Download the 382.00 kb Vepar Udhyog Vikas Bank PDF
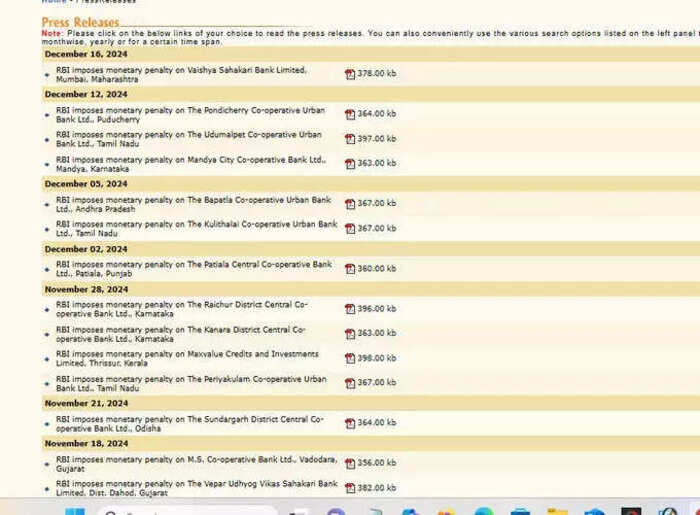Image resolution: width=700 pixels, height=515 pixels. [x=350, y=488]
